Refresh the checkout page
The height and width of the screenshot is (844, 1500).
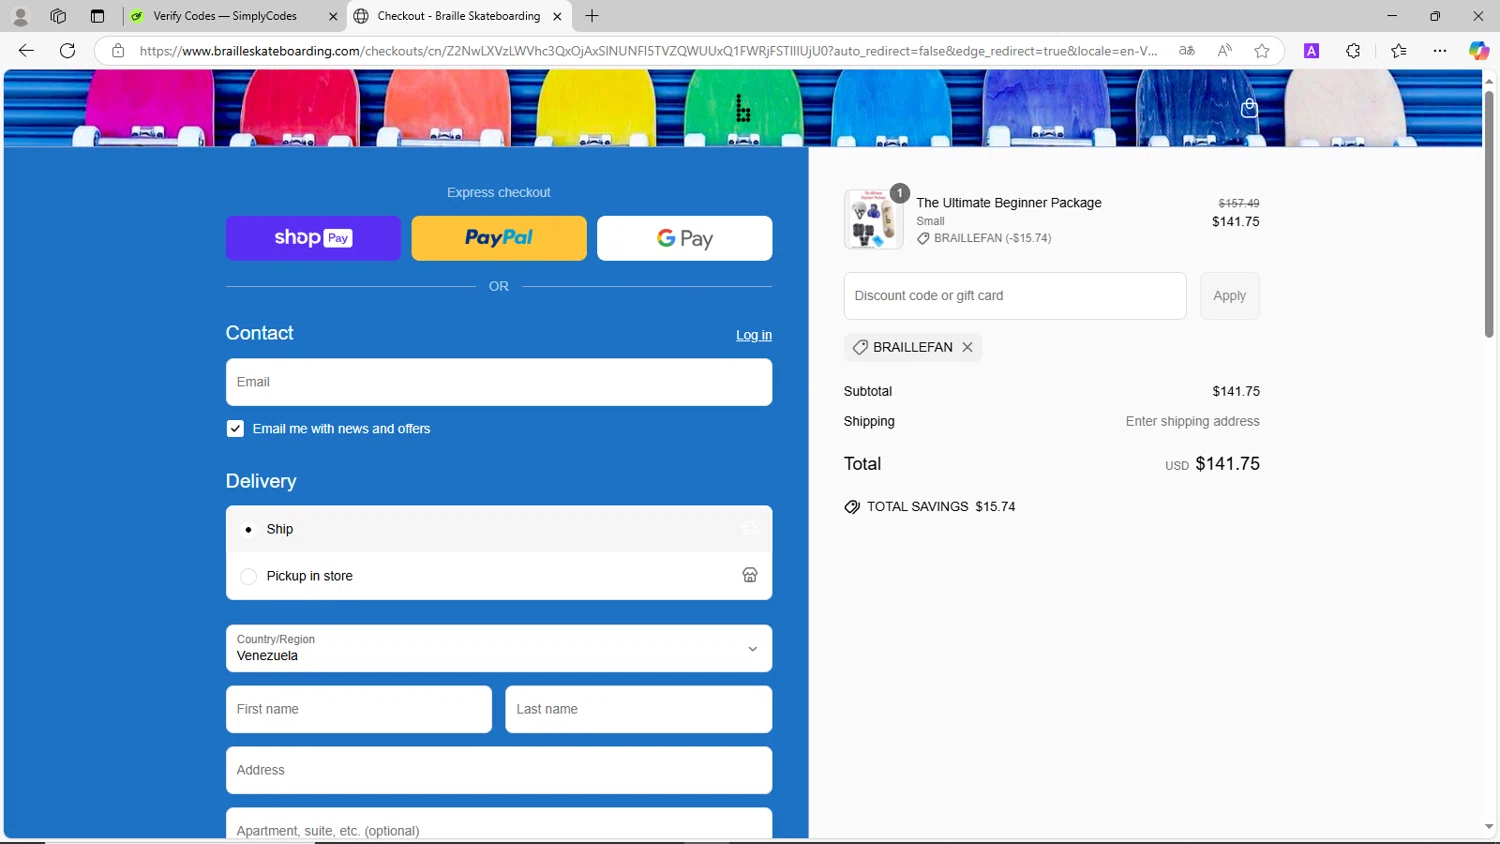(x=68, y=51)
